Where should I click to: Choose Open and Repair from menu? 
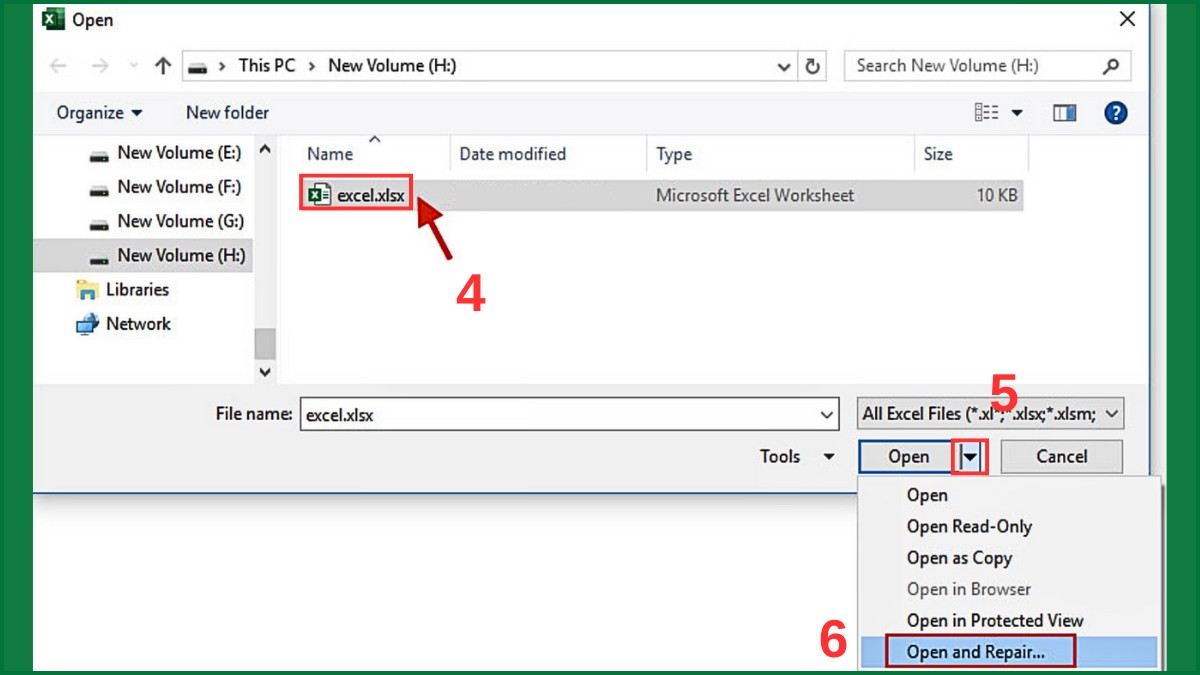pos(980,651)
